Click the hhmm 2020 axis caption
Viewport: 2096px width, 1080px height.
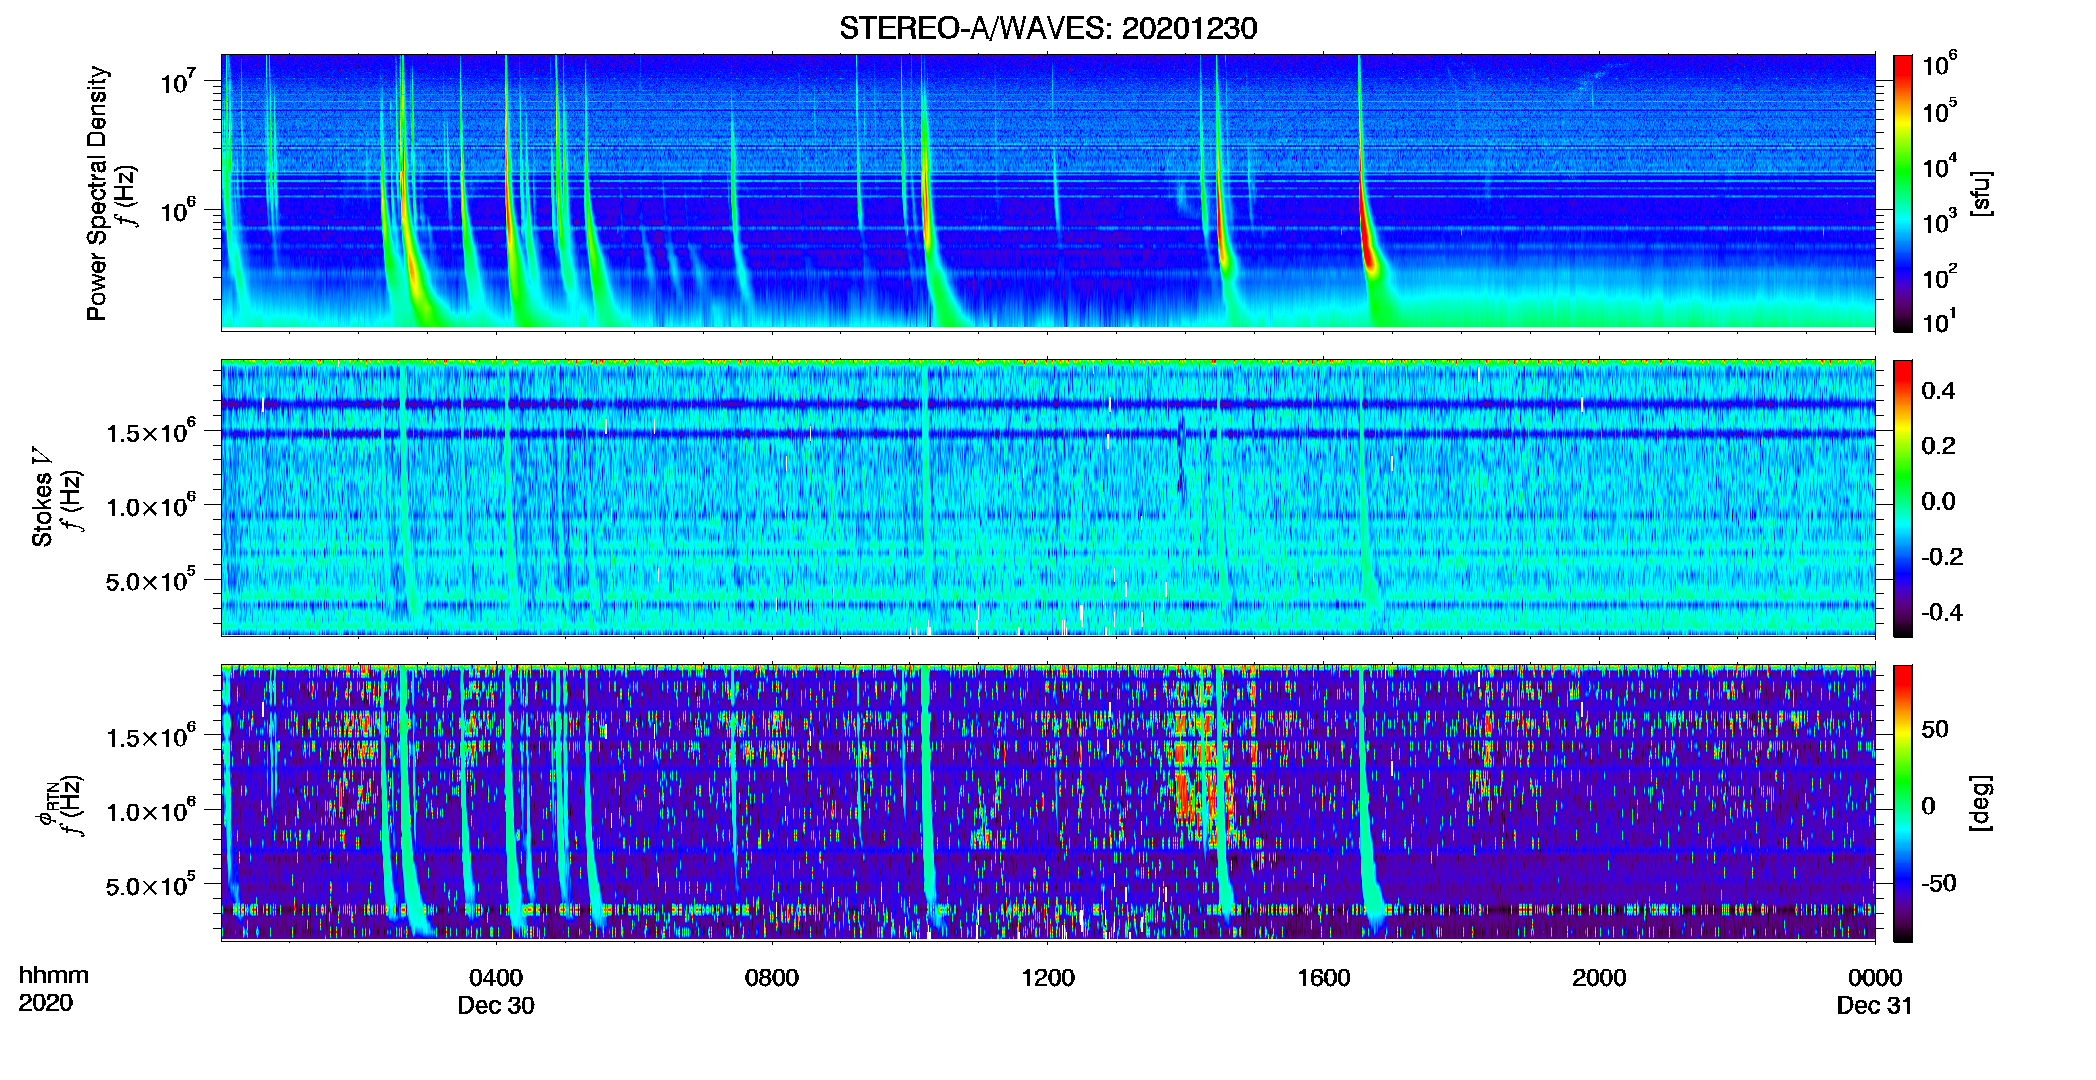pos(54,989)
